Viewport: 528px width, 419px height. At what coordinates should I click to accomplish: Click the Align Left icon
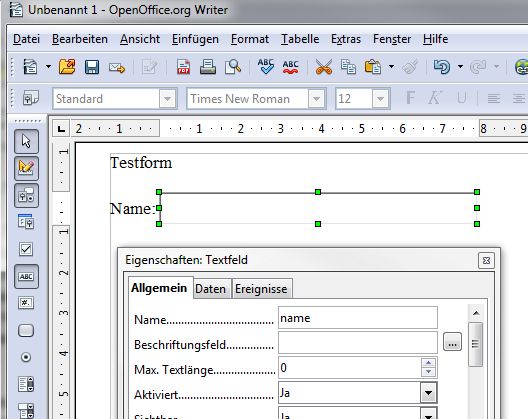tap(494, 99)
